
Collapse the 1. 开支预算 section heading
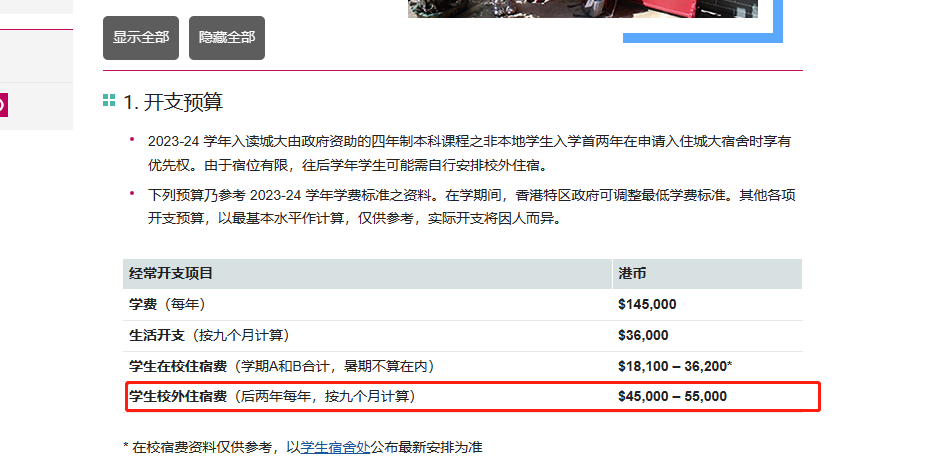173,102
